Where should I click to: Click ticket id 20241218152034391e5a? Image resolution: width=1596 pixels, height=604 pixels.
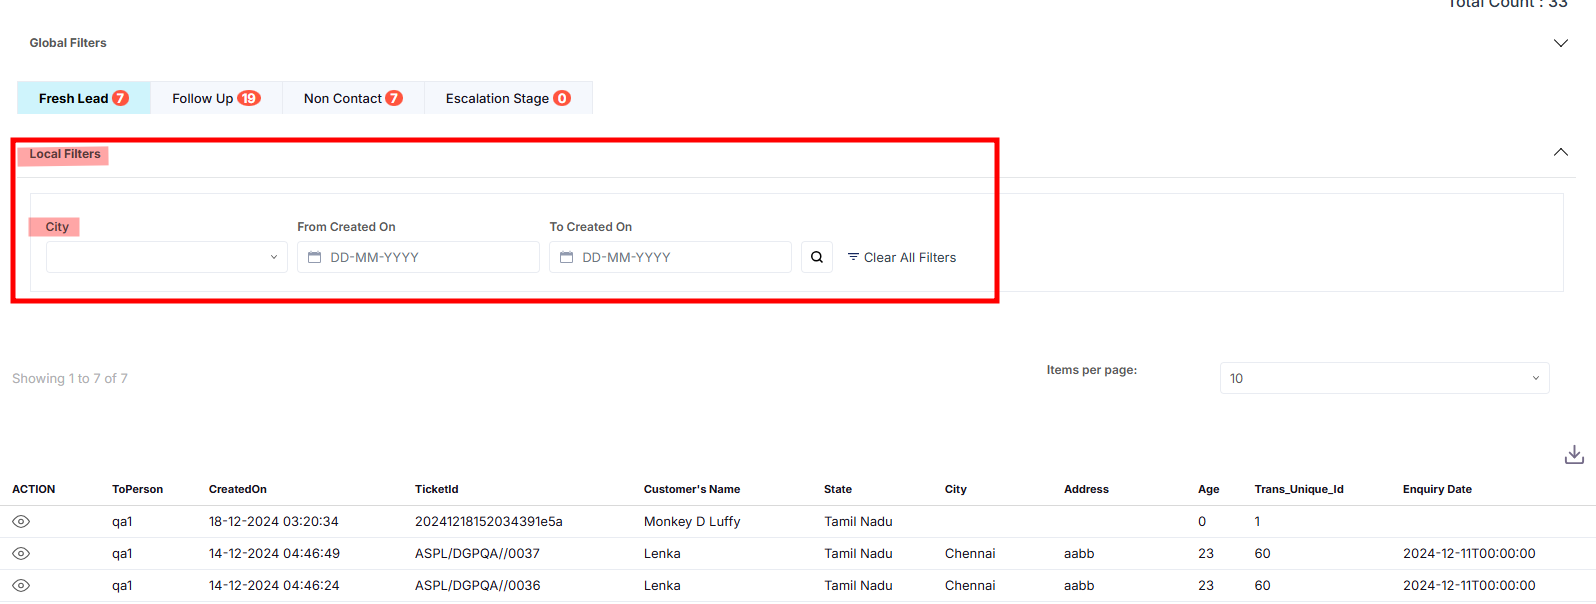click(489, 521)
